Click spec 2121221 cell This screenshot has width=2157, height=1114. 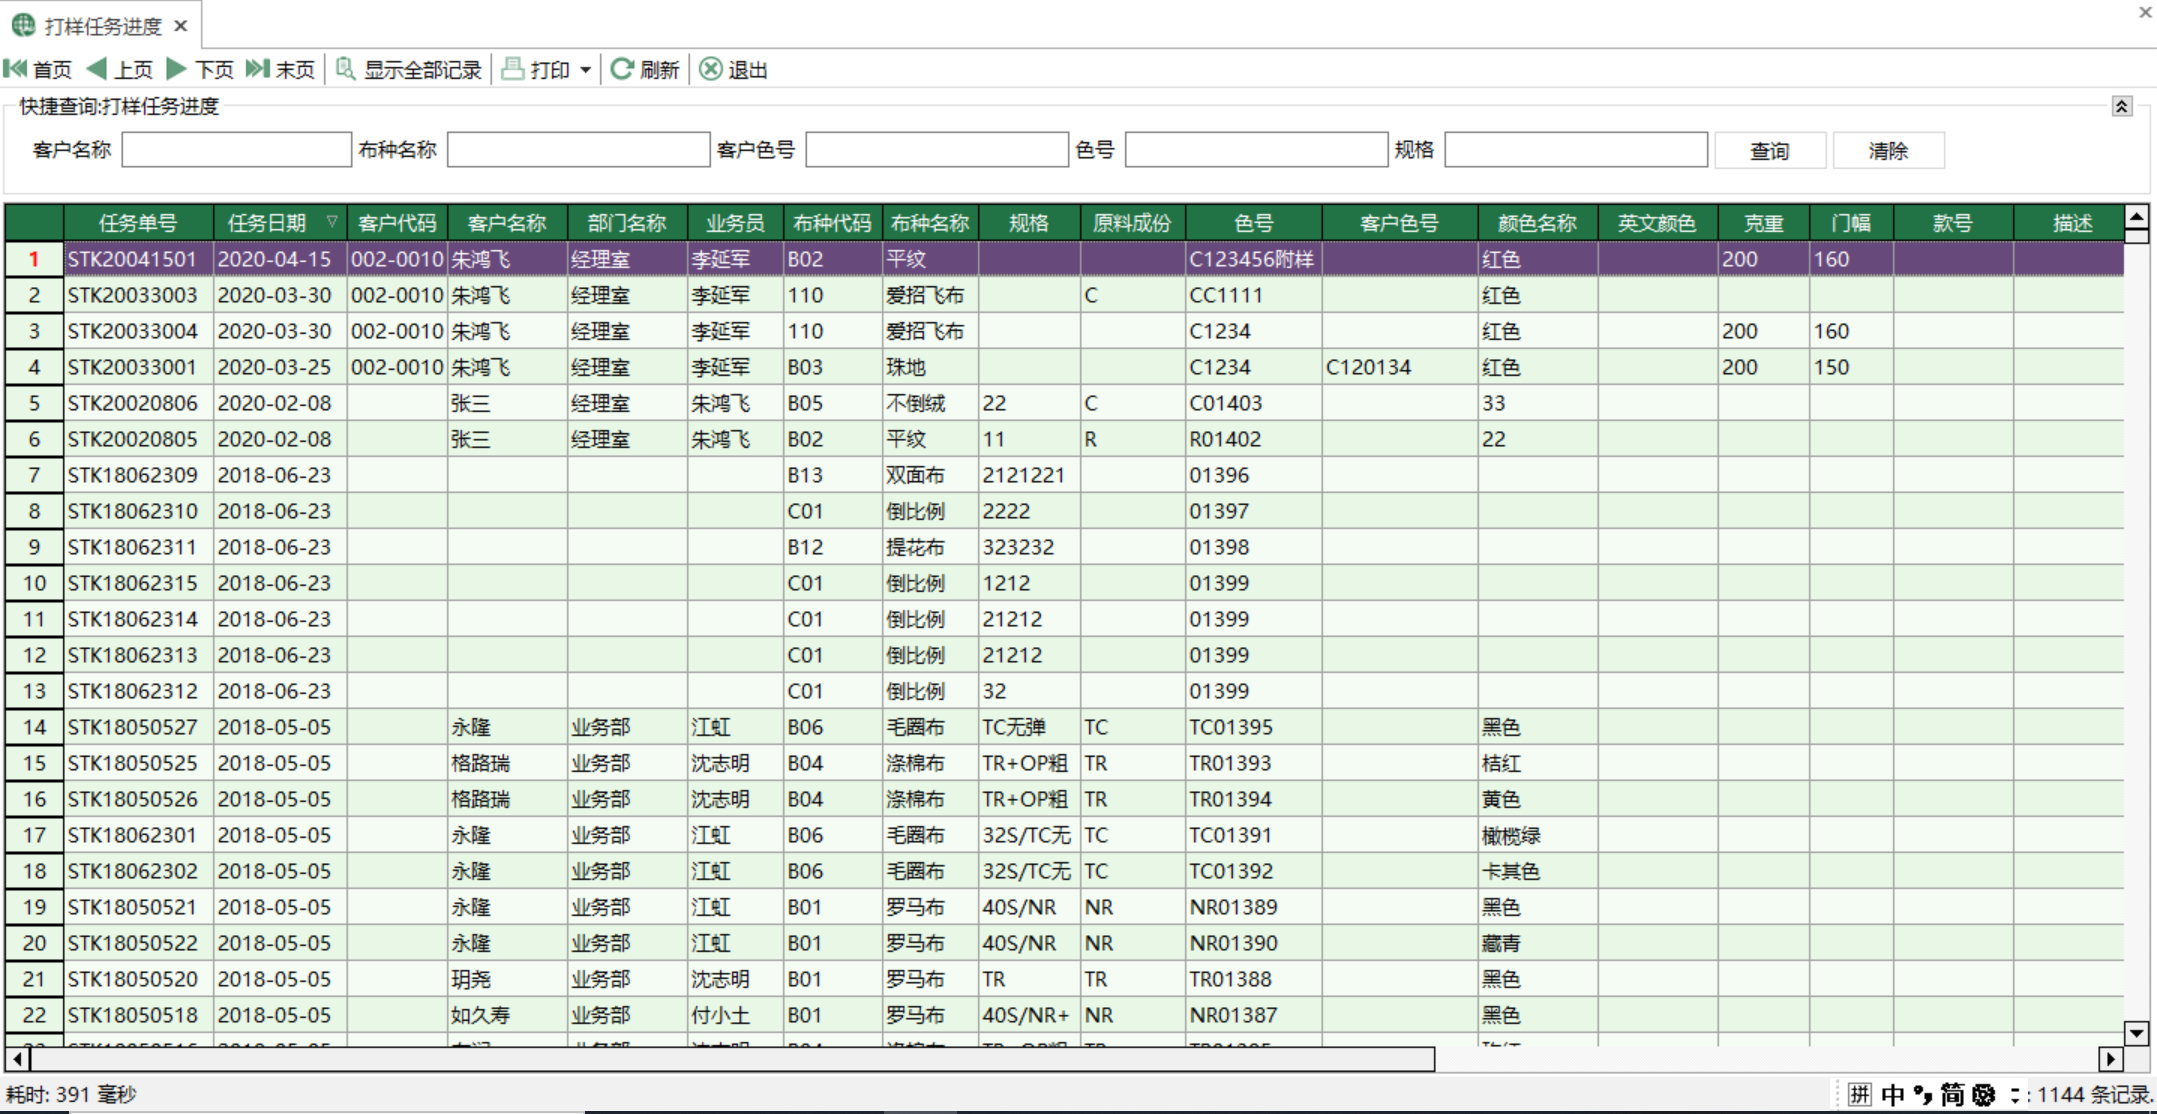[x=1030, y=475]
